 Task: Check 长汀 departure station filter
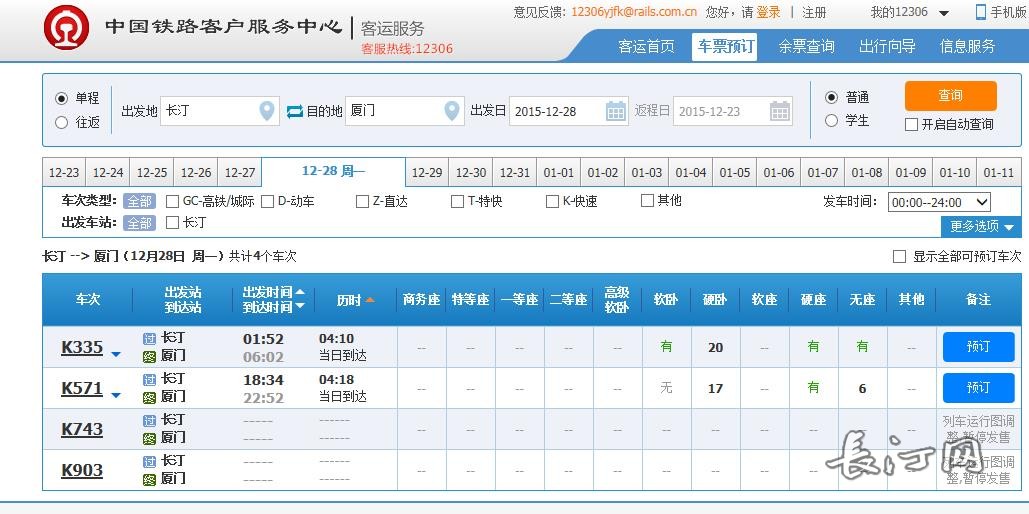(173, 223)
